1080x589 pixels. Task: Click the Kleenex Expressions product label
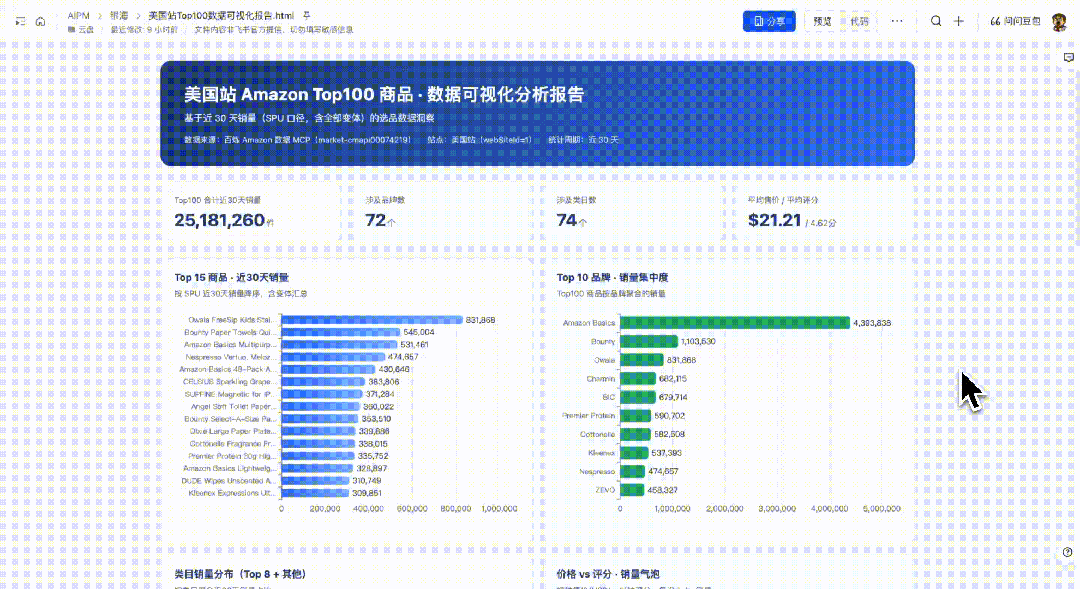232,493
